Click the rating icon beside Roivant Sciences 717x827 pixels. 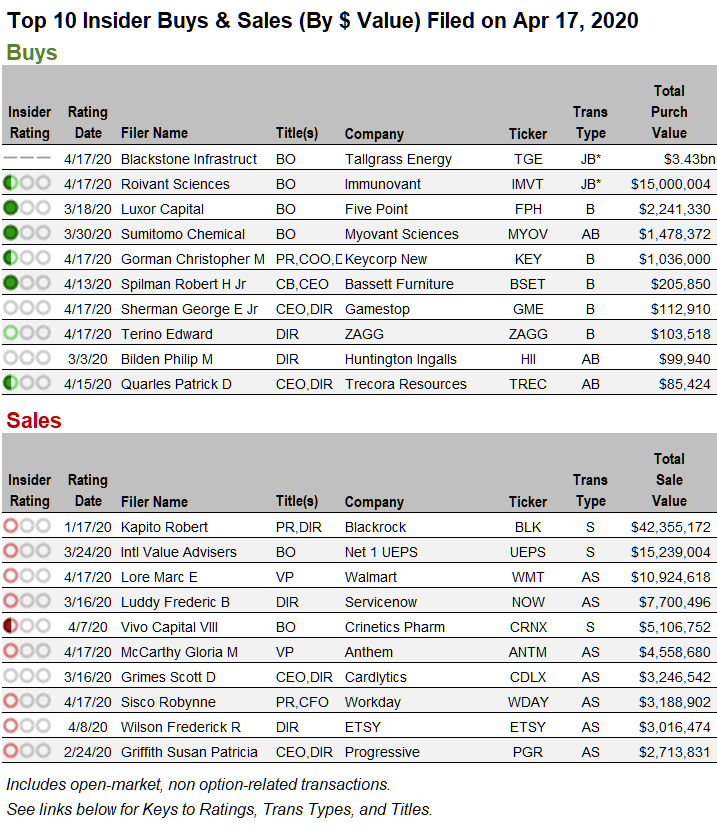[28, 184]
